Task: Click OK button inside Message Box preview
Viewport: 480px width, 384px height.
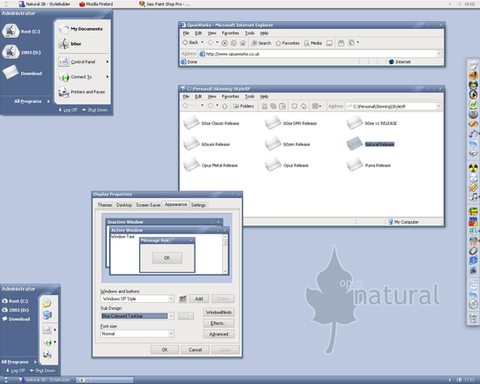Action: [x=167, y=258]
